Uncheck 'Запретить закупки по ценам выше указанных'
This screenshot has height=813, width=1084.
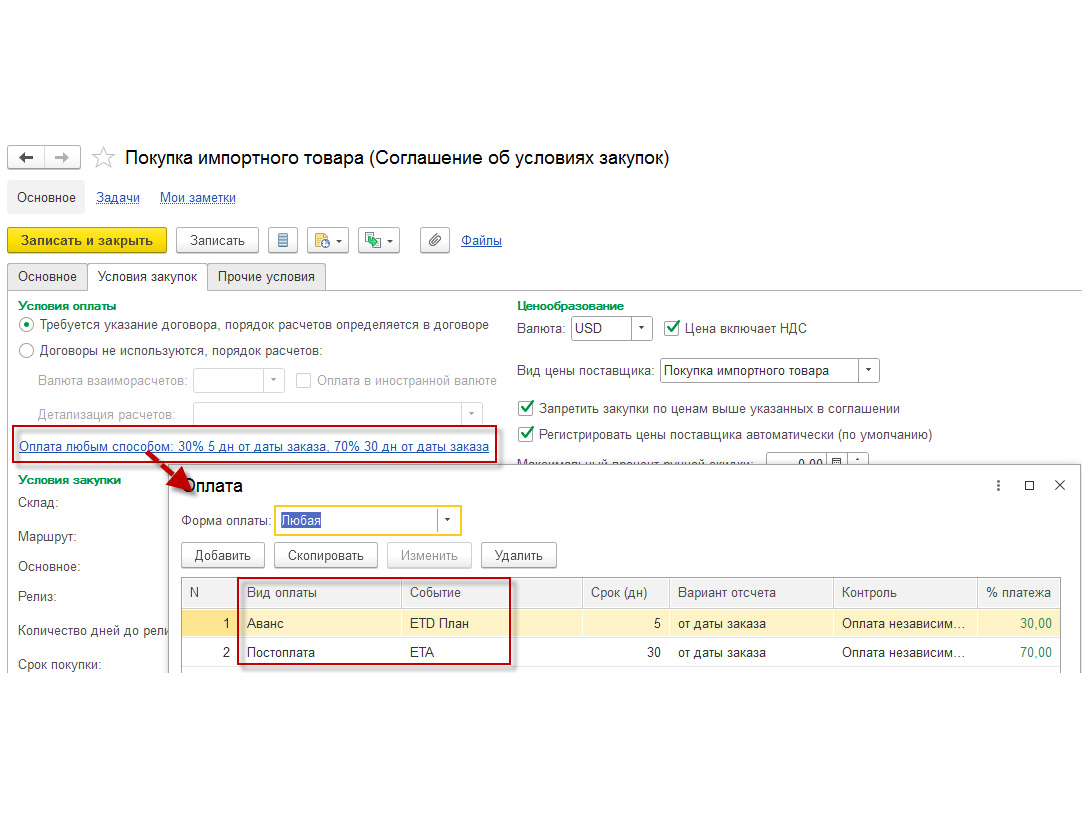pos(526,408)
